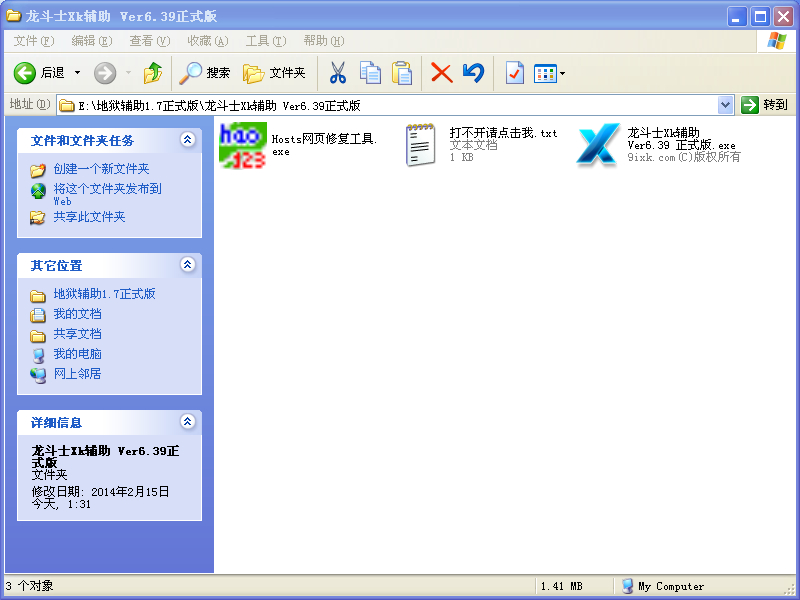Click the Cut scissors icon

(x=337, y=73)
